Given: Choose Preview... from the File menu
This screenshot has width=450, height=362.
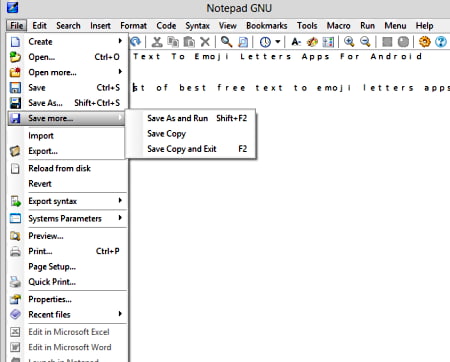Looking at the screenshot, I should click(x=67, y=236).
